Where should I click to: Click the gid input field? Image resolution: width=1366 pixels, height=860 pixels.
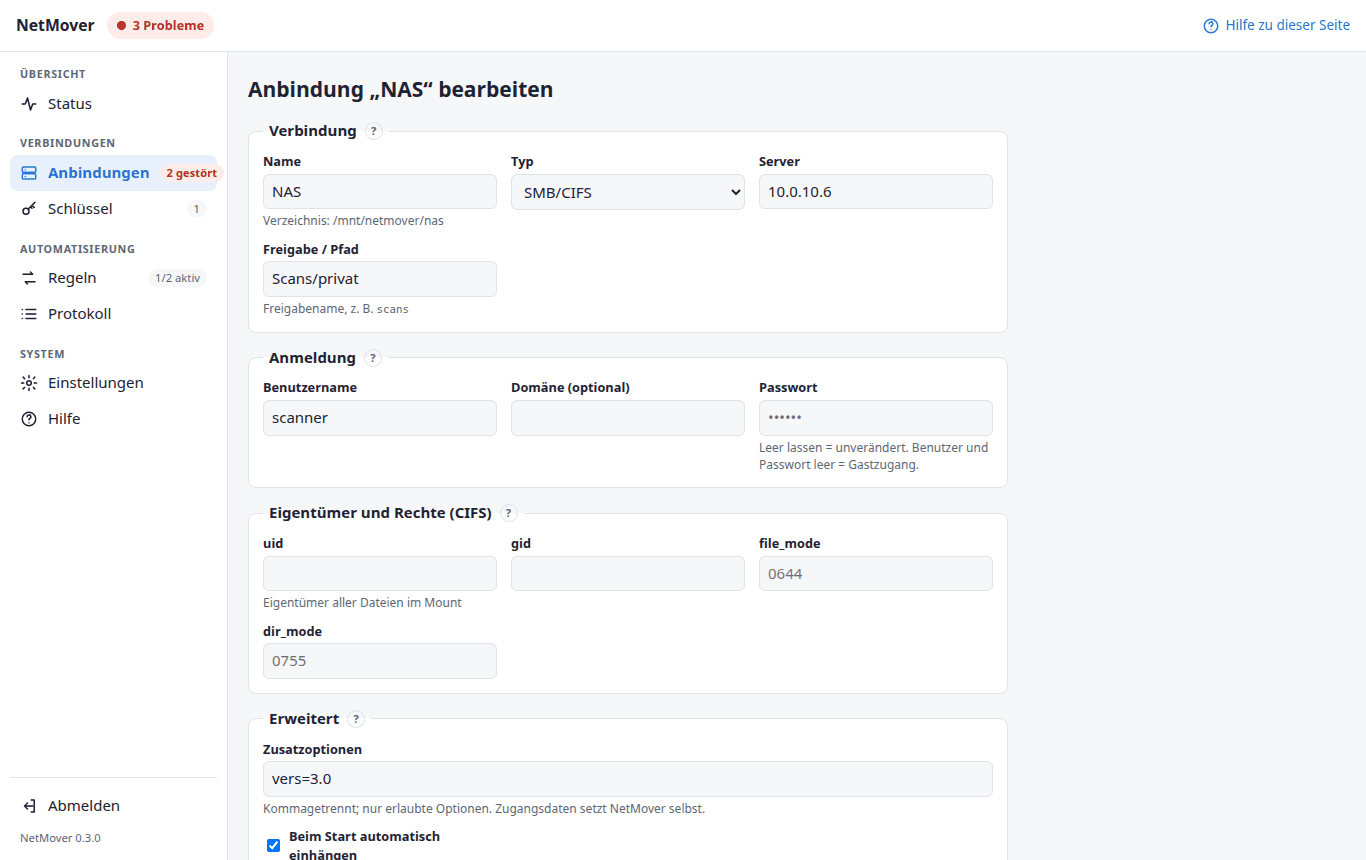pyautogui.click(x=628, y=574)
